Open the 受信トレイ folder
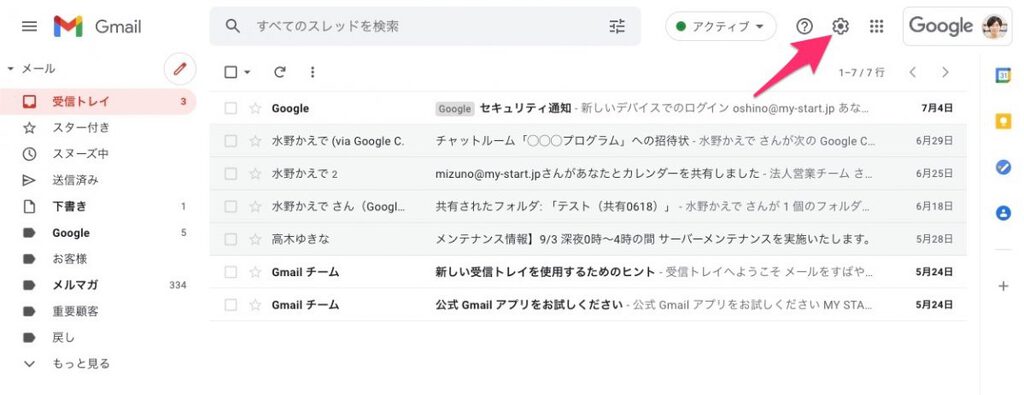 98,102
